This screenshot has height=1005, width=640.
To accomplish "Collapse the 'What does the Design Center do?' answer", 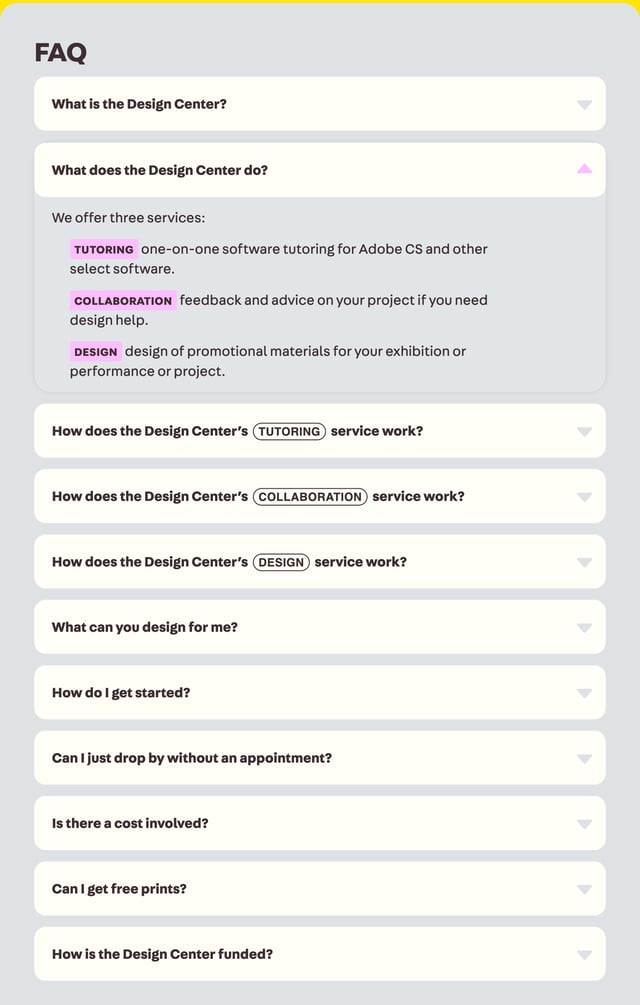I will [x=320, y=170].
